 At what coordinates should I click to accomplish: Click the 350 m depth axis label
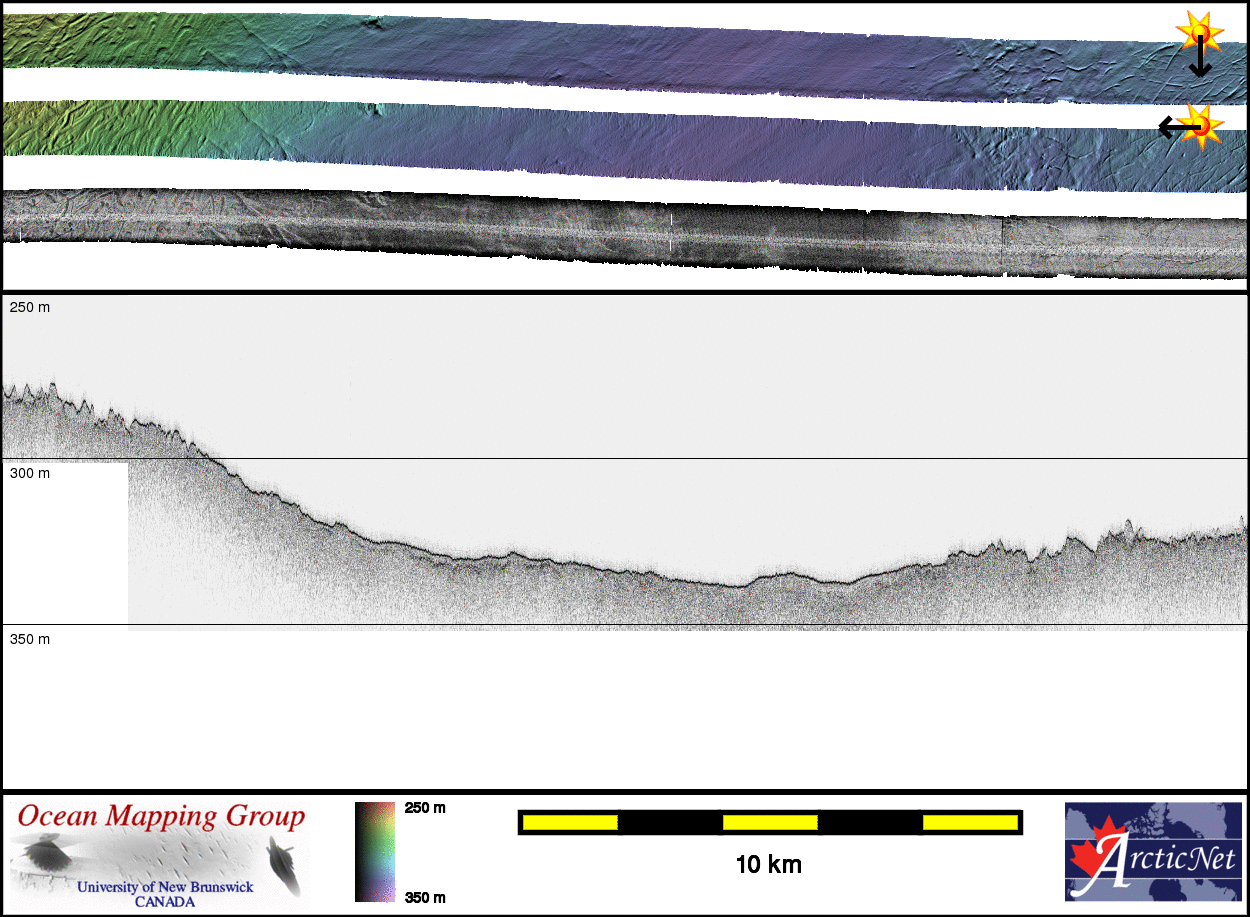click(30, 639)
